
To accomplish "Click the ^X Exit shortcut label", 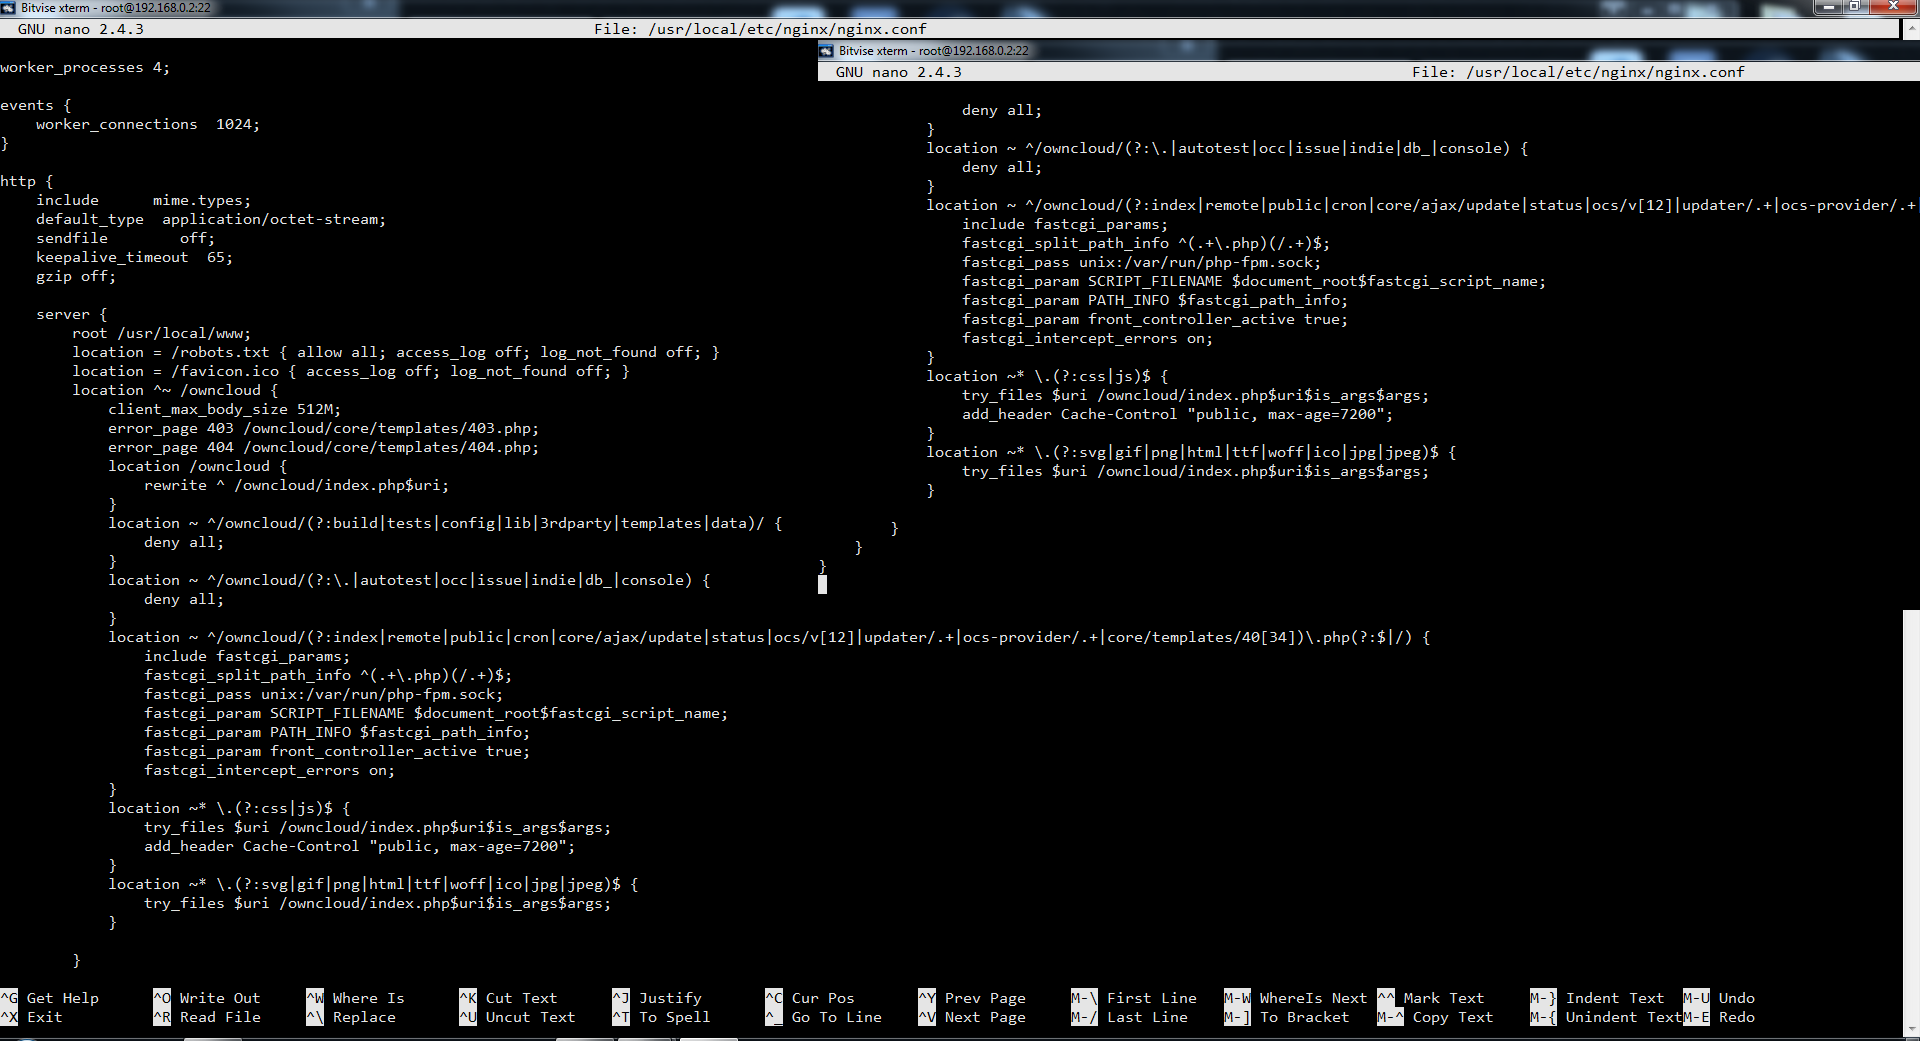I will (x=31, y=1017).
